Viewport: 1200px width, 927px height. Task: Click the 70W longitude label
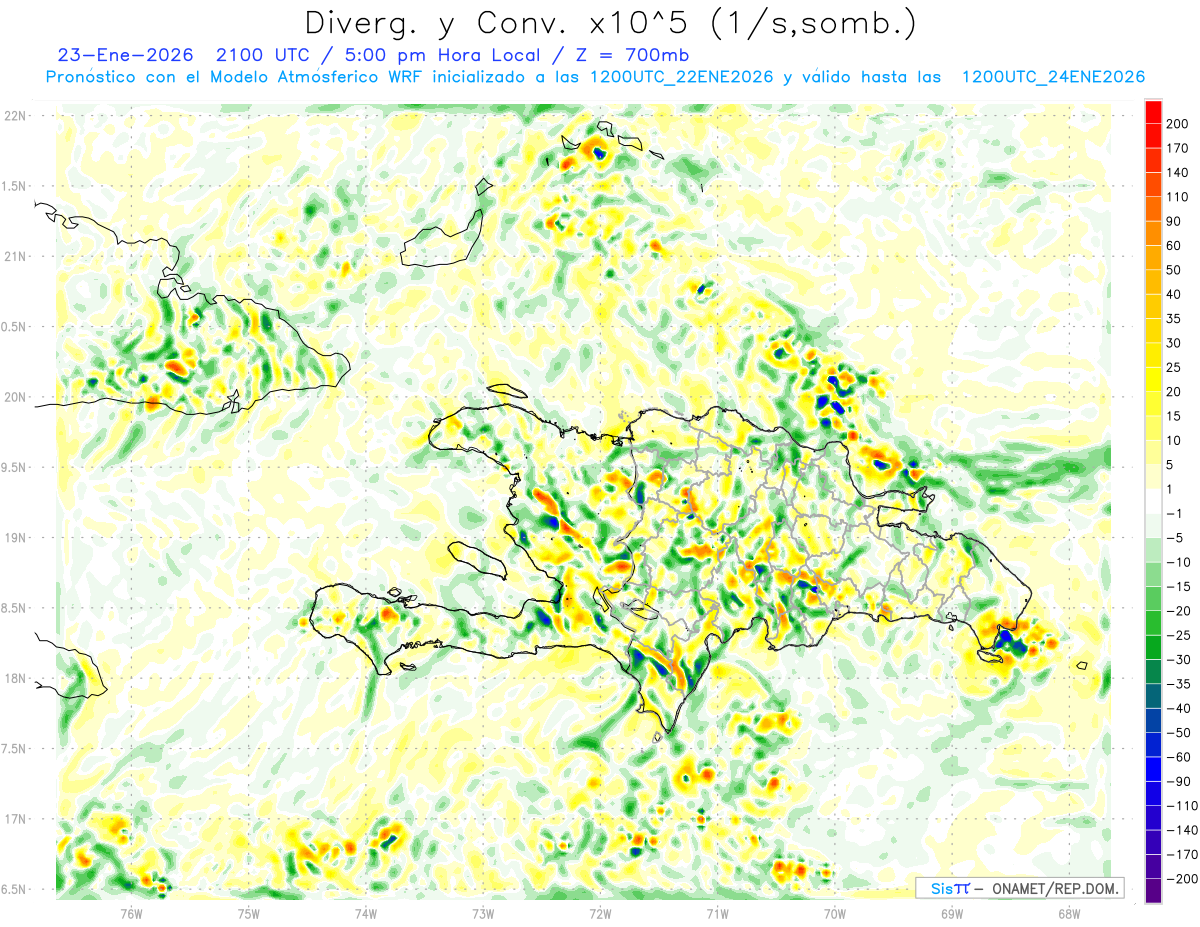834,912
